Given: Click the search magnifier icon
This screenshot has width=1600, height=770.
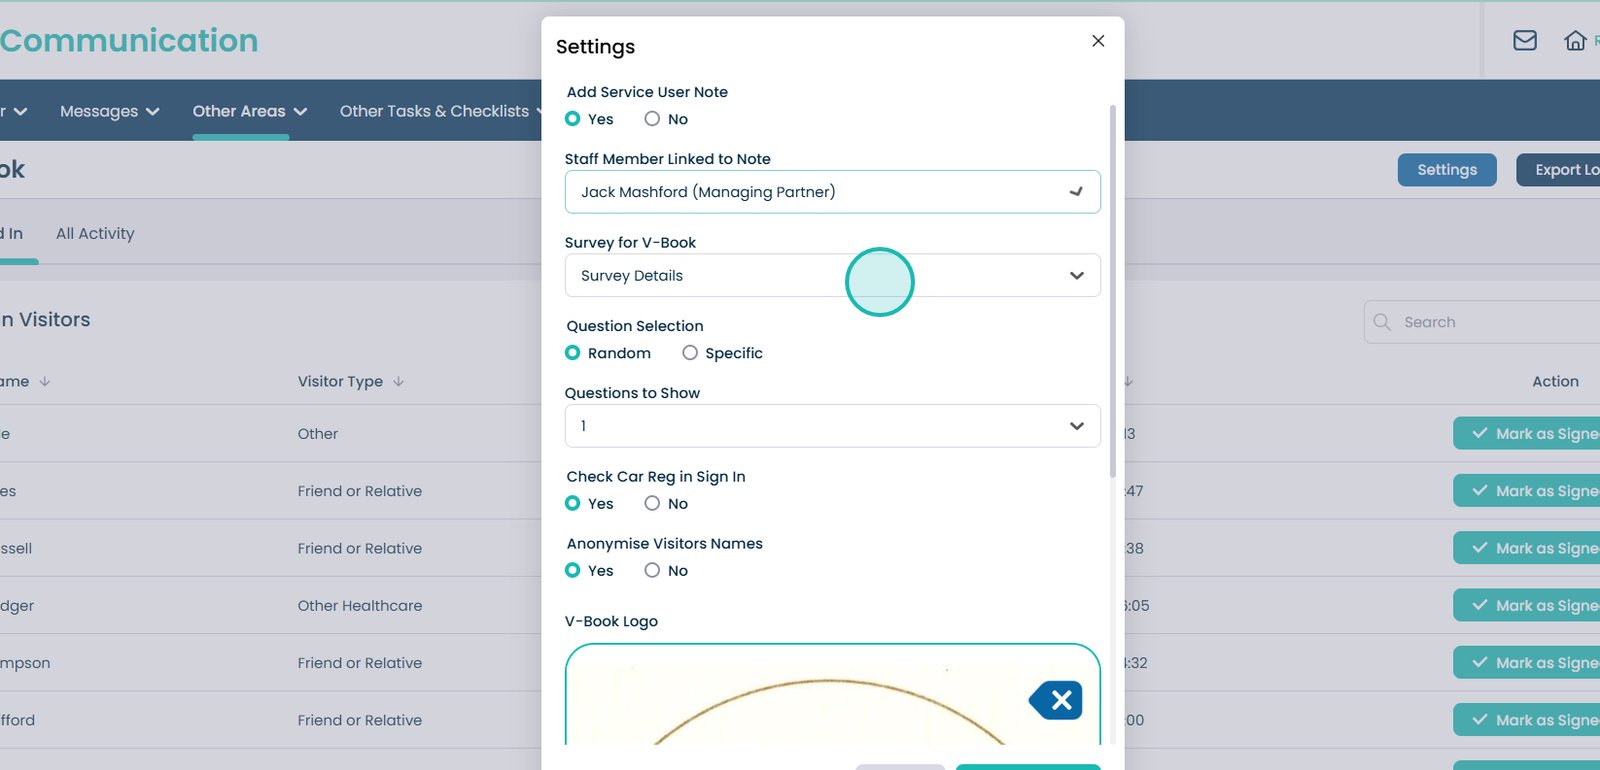Looking at the screenshot, I should 1383,322.
